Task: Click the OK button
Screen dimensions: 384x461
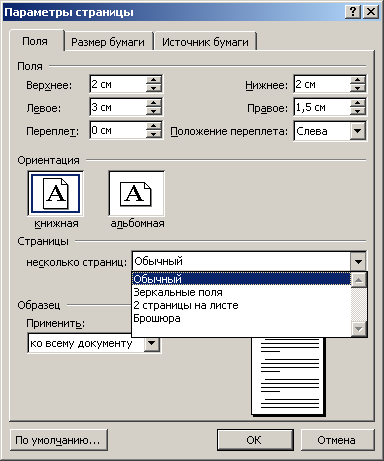Action: [x=255, y=440]
